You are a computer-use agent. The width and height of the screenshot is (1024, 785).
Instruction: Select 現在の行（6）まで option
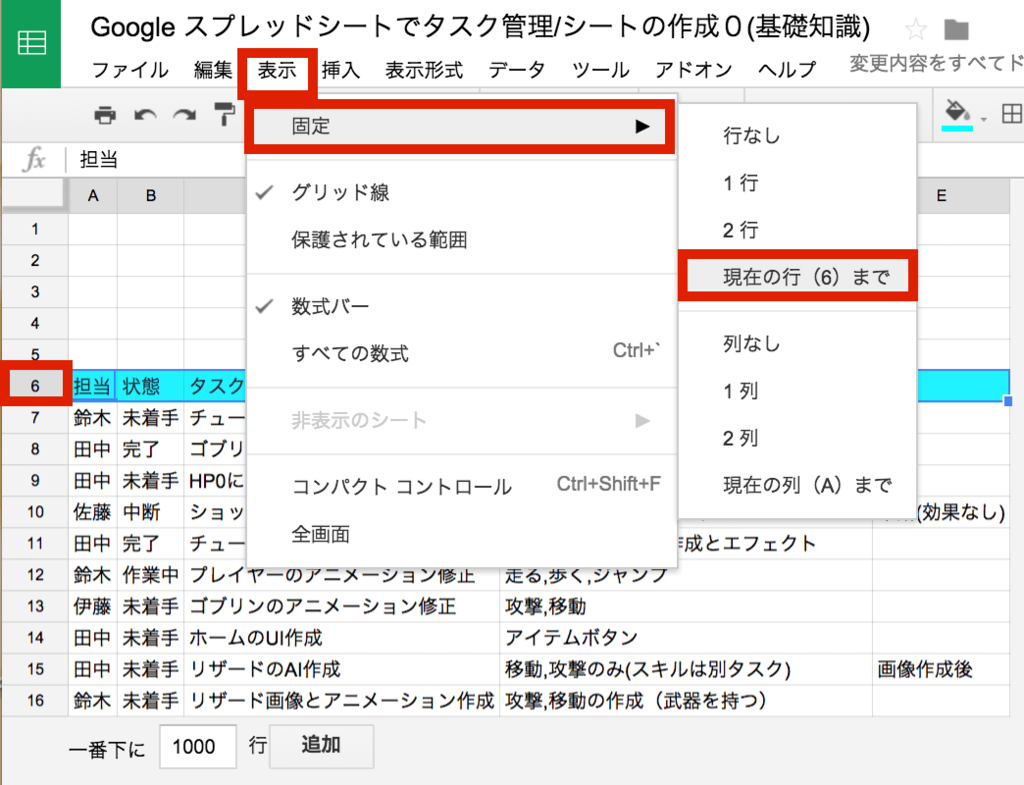[x=797, y=276]
